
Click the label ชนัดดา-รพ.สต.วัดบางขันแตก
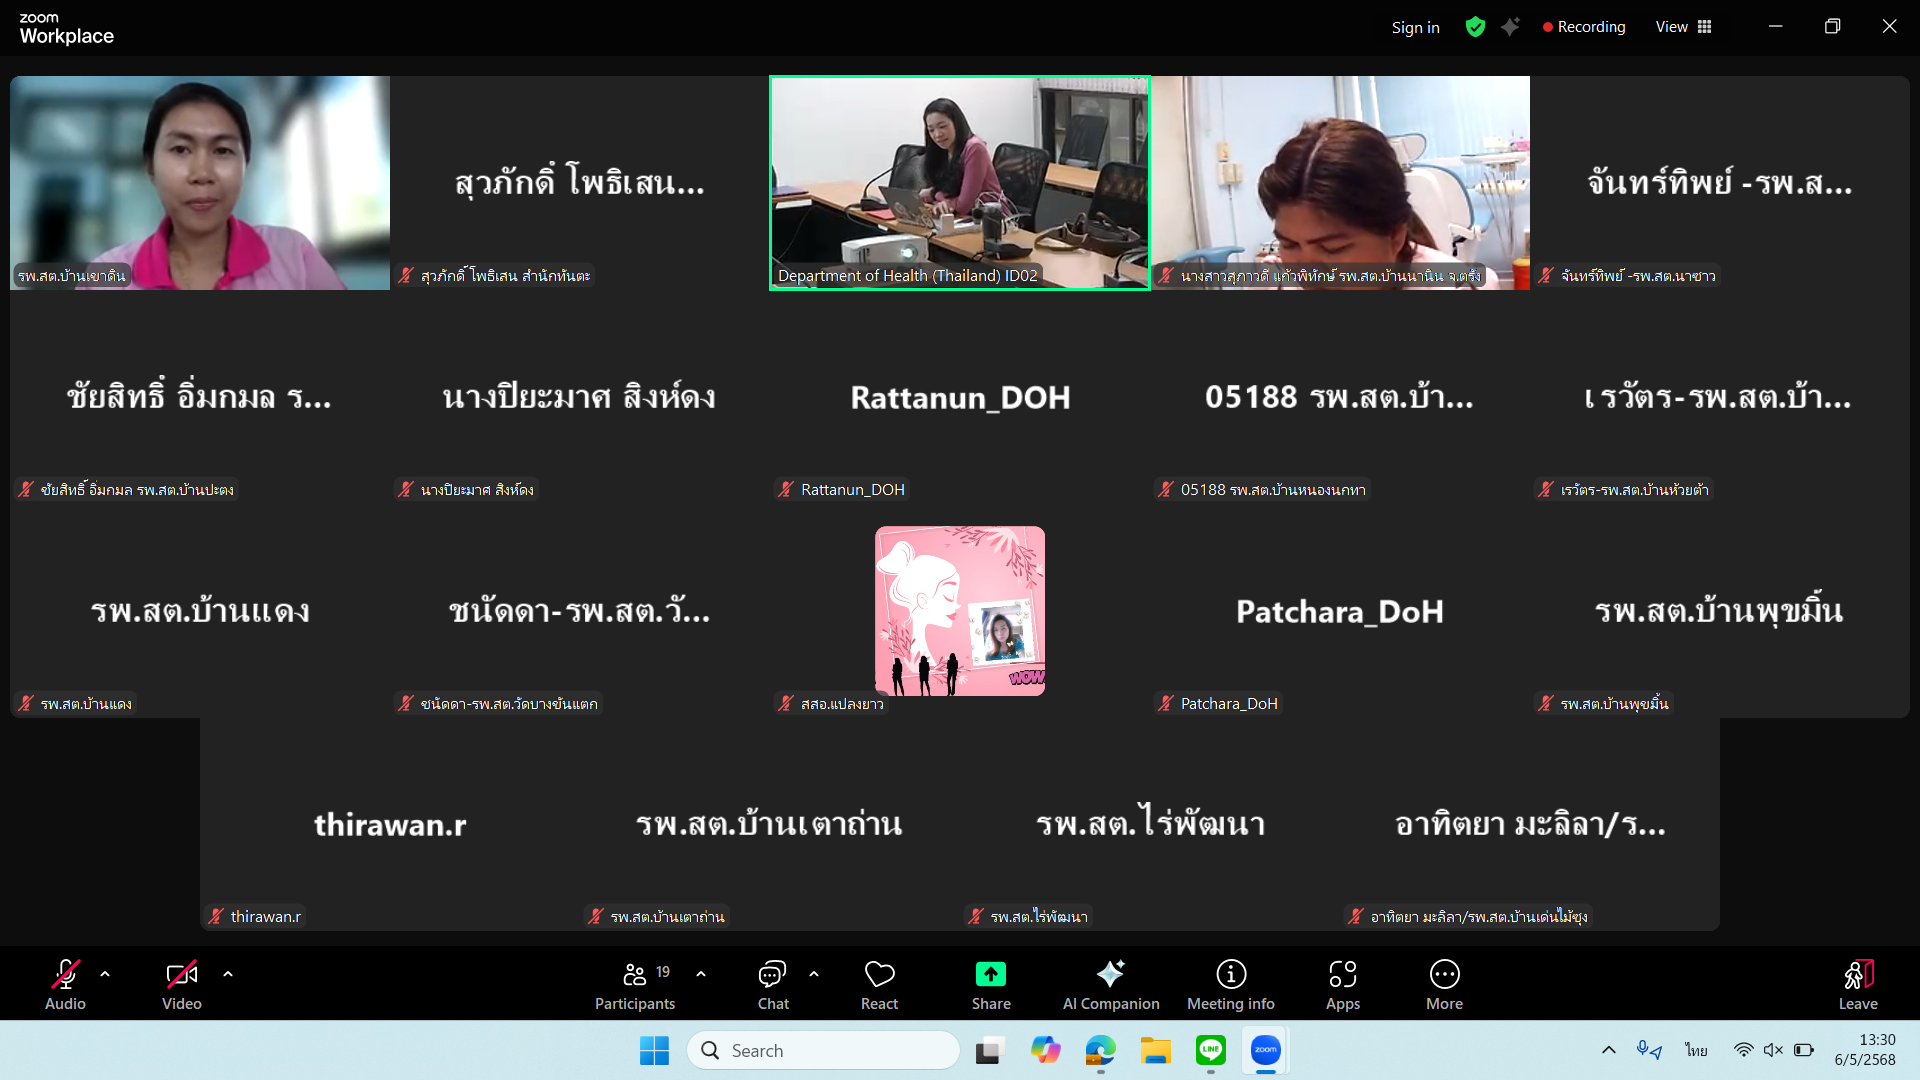(x=509, y=703)
